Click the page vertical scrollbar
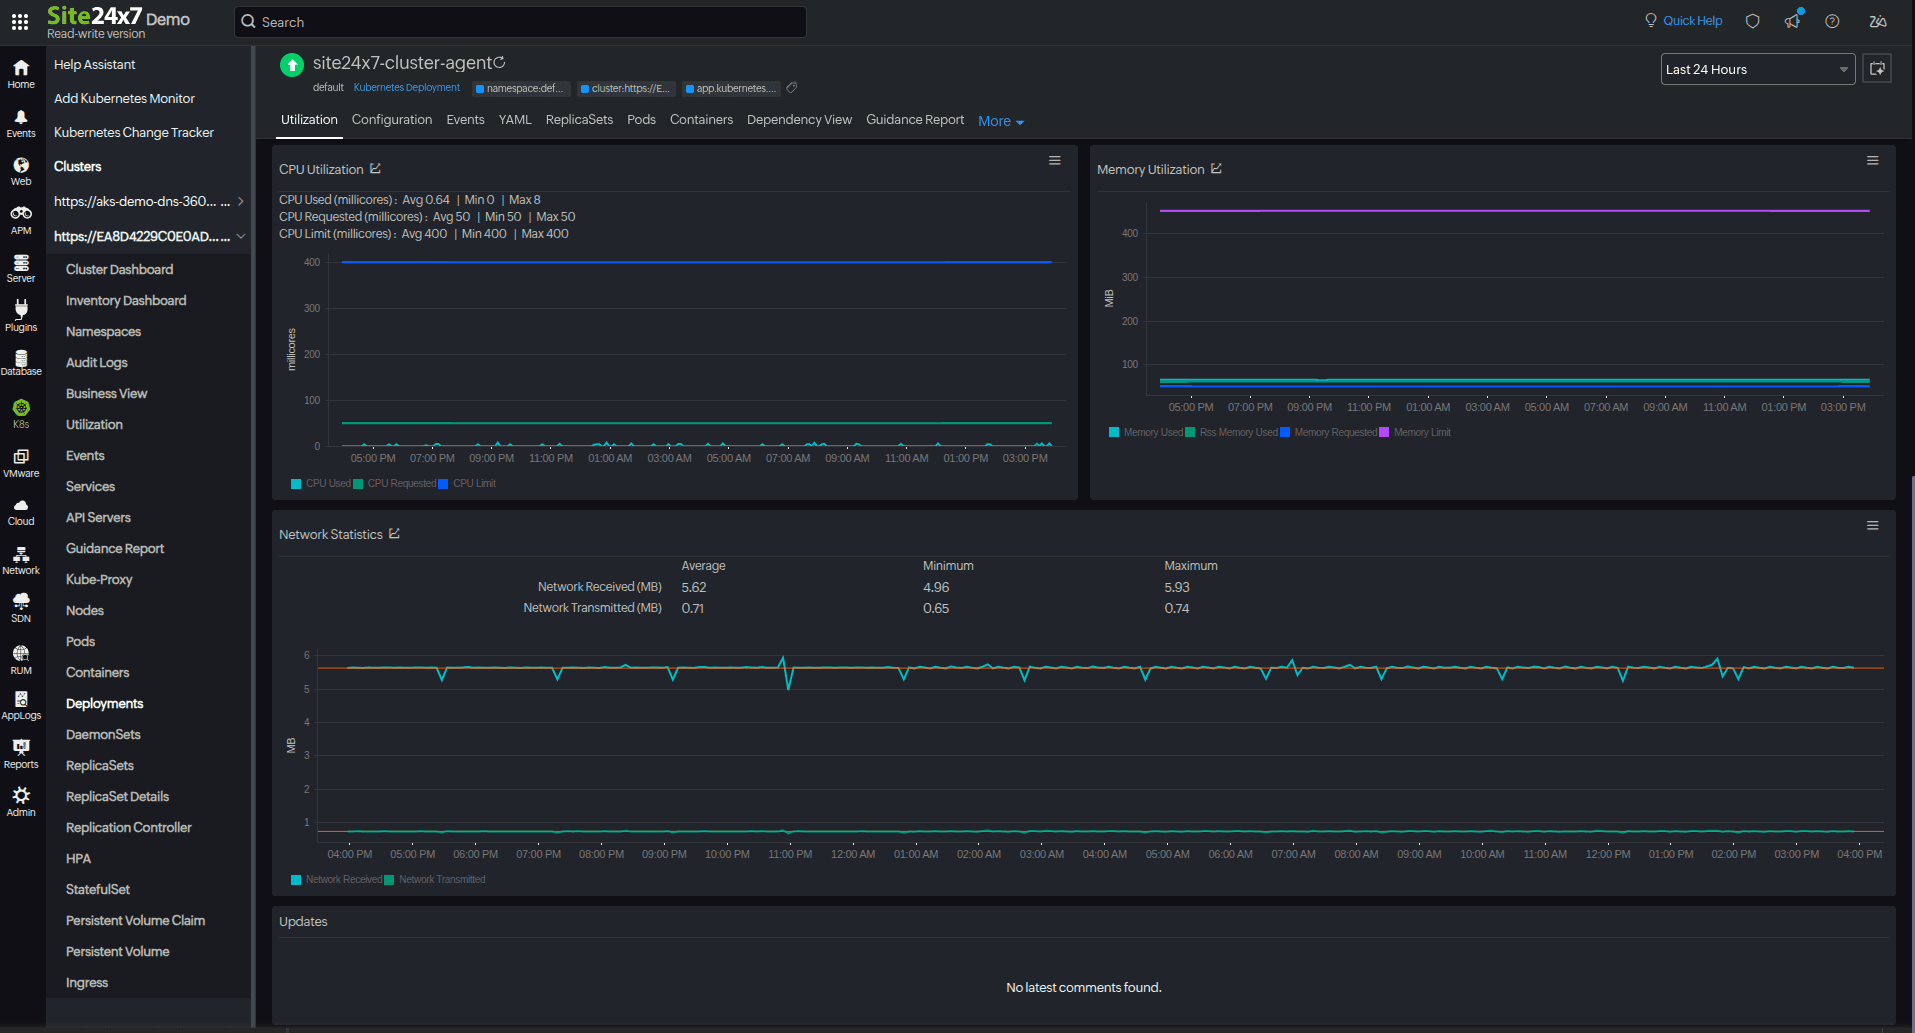This screenshot has height=1033, width=1915. pos(1911,750)
